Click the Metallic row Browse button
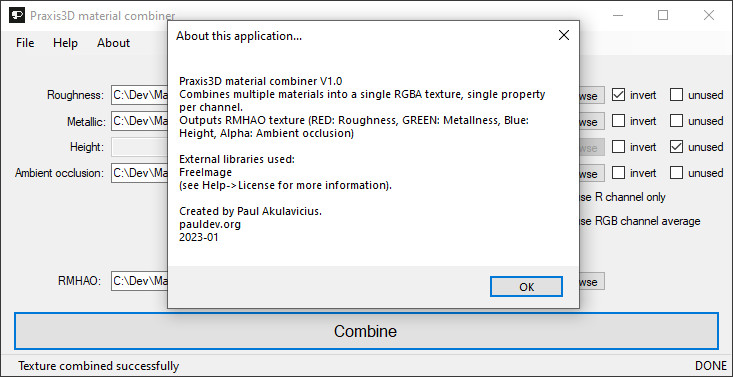 pos(592,122)
